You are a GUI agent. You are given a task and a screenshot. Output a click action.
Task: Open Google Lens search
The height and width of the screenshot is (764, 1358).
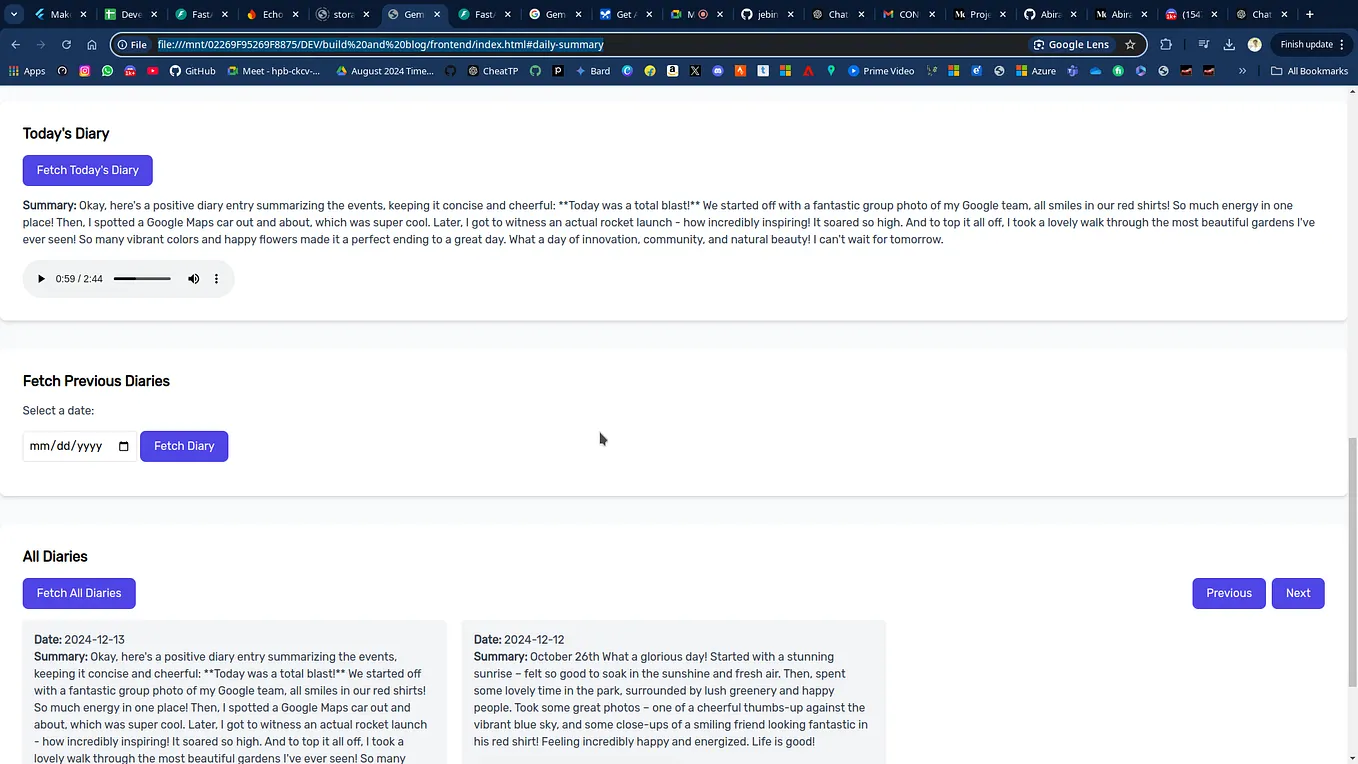coord(1071,45)
